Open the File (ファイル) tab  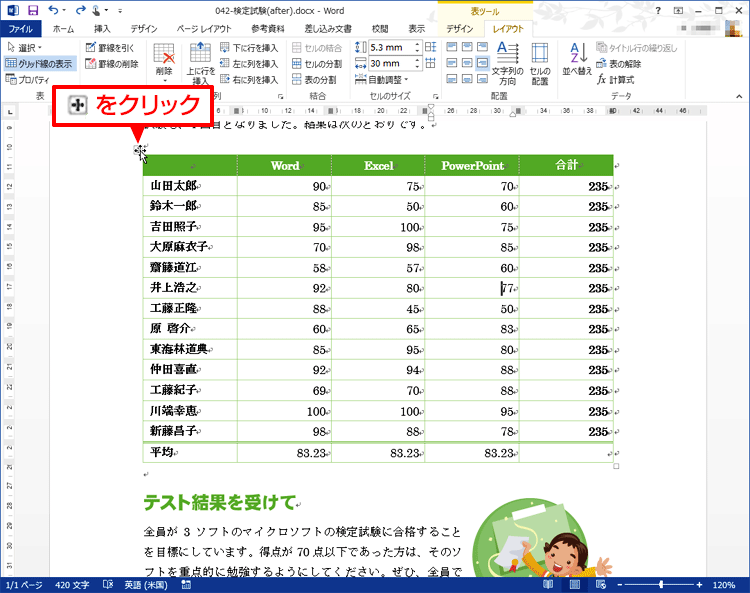point(21,29)
